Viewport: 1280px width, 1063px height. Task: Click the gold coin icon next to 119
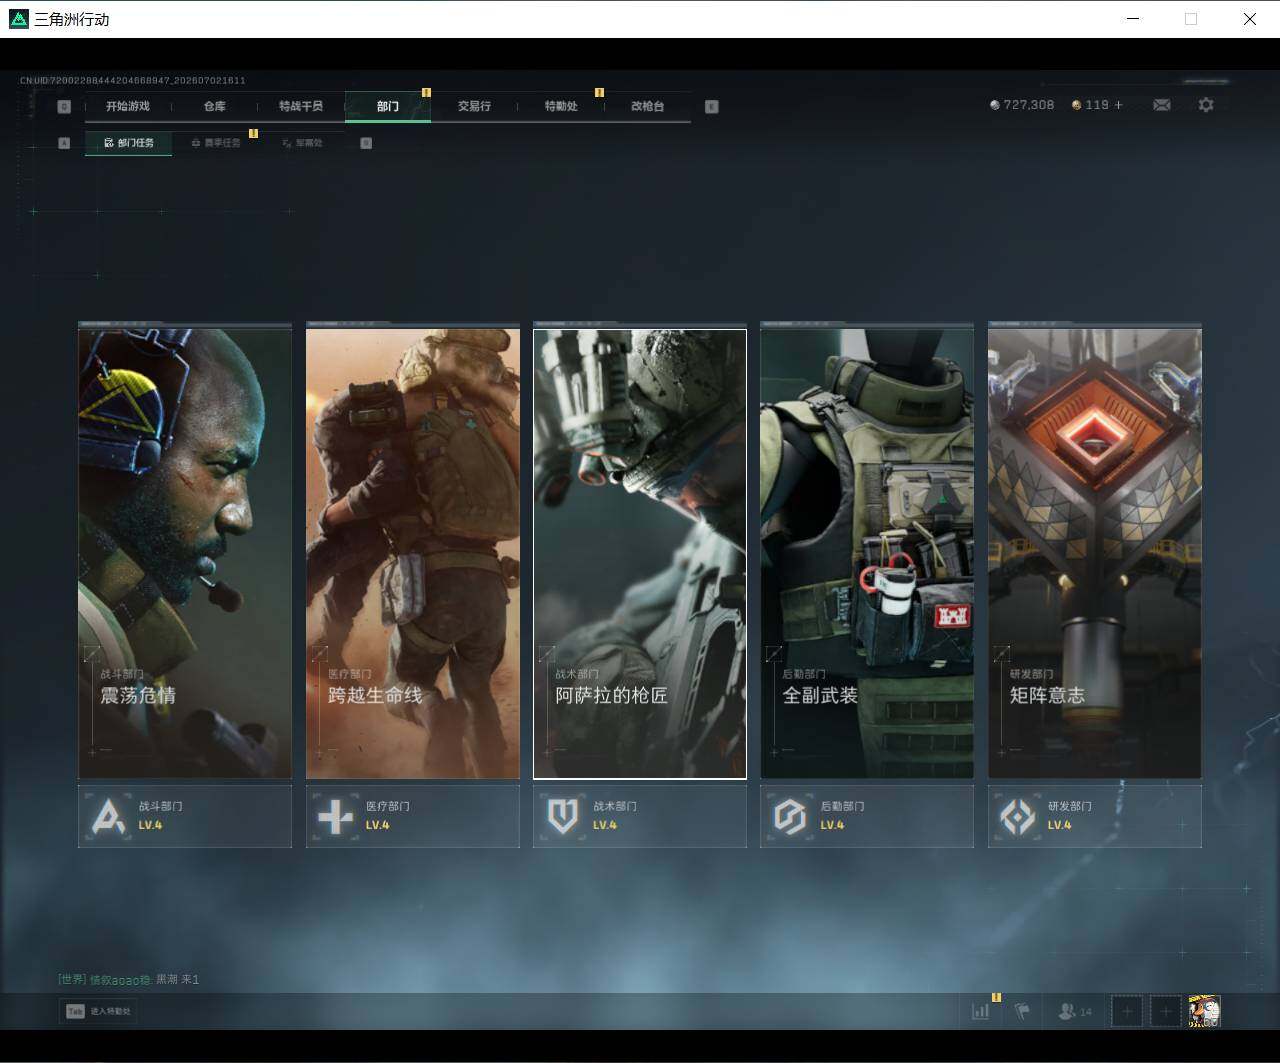1076,105
